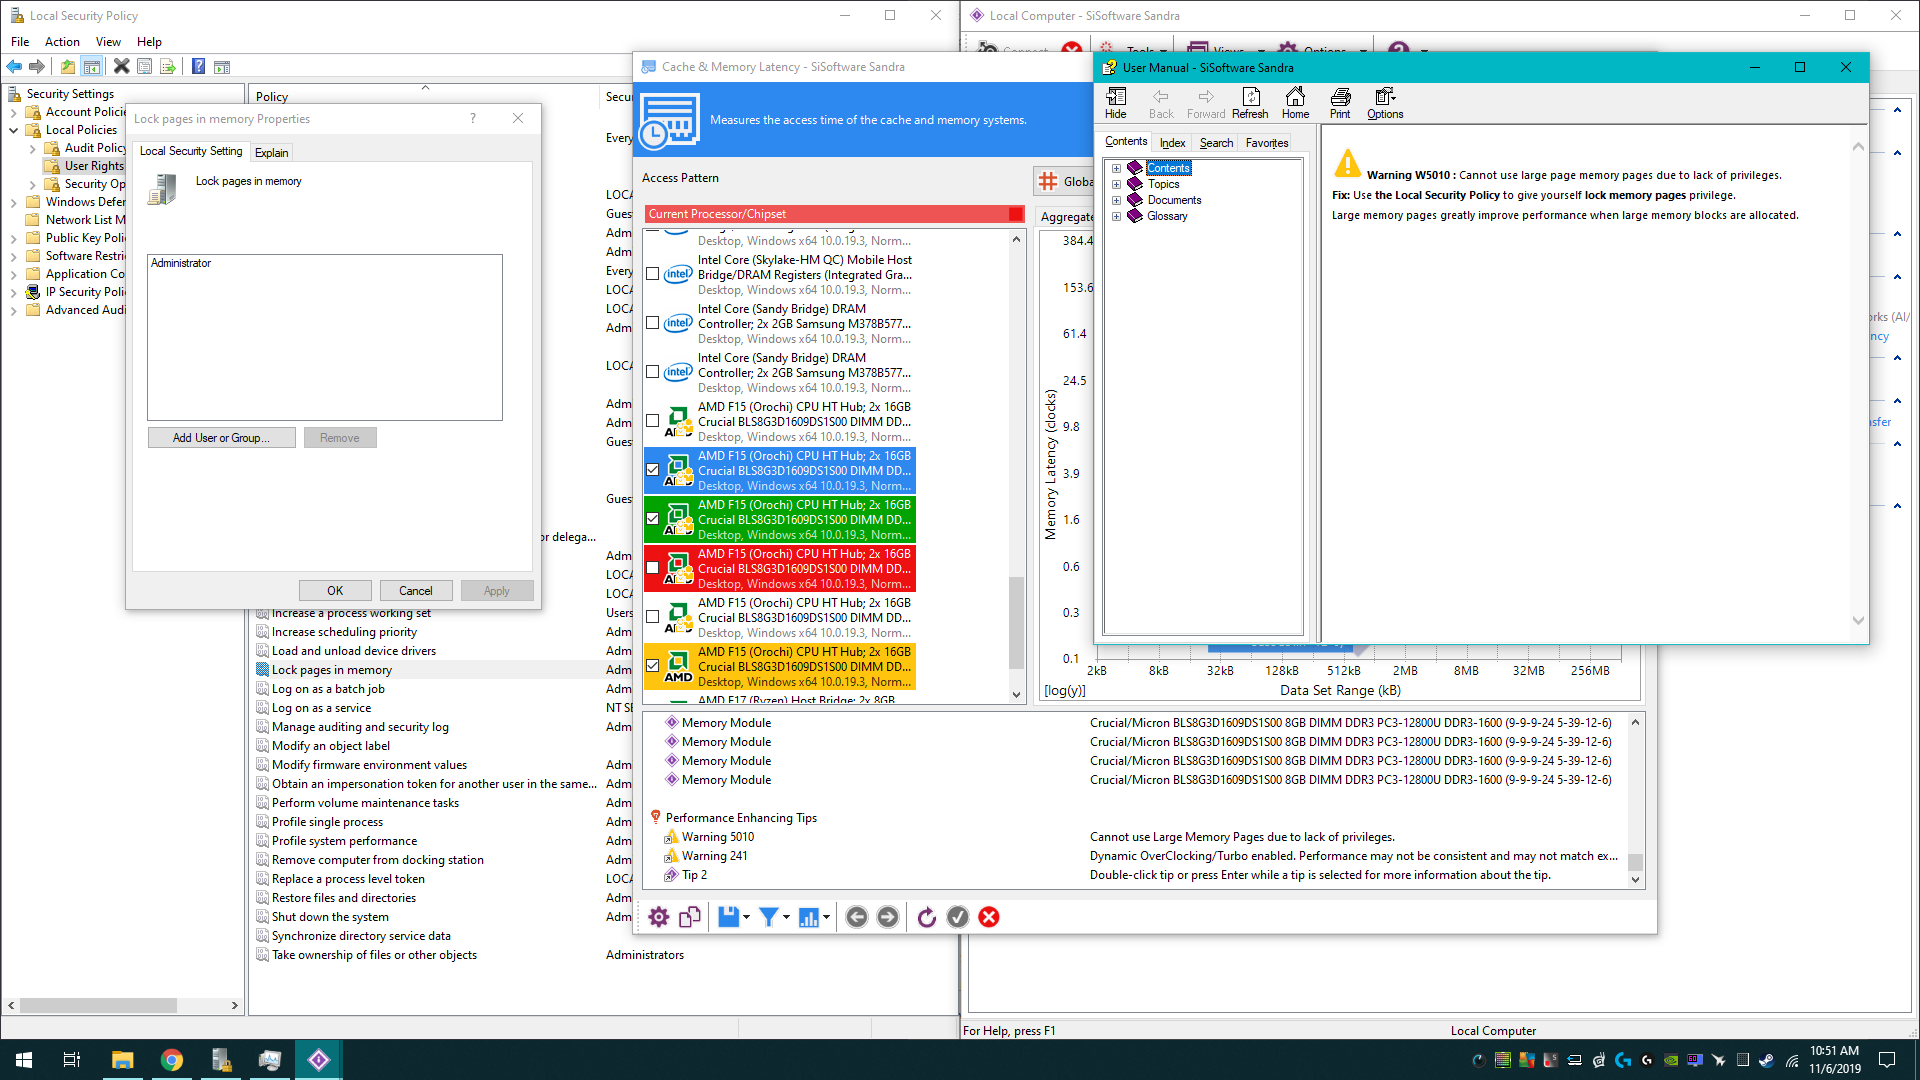The image size is (1920, 1080).
Task: Click OK in Lock pages in memory Properties
Action: [x=335, y=591]
